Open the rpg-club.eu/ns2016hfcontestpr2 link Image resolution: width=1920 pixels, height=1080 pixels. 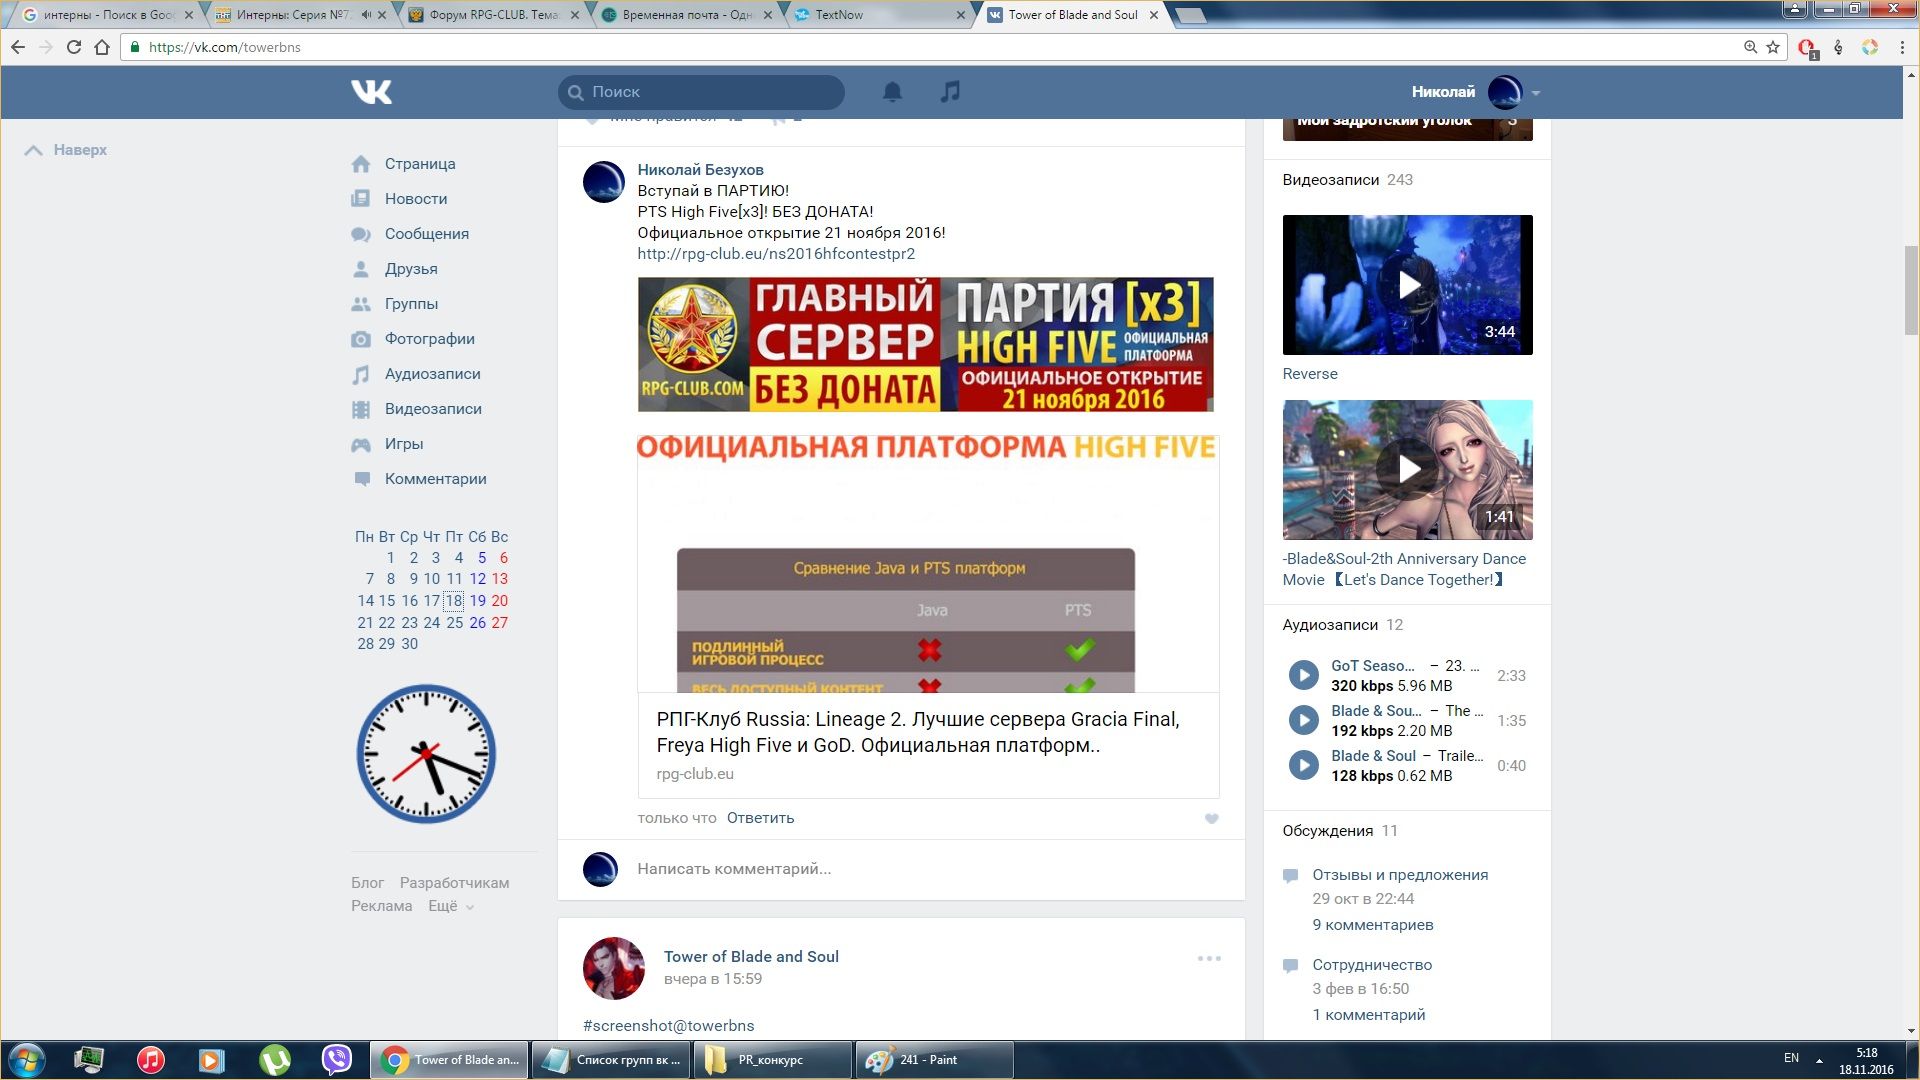[x=776, y=254]
